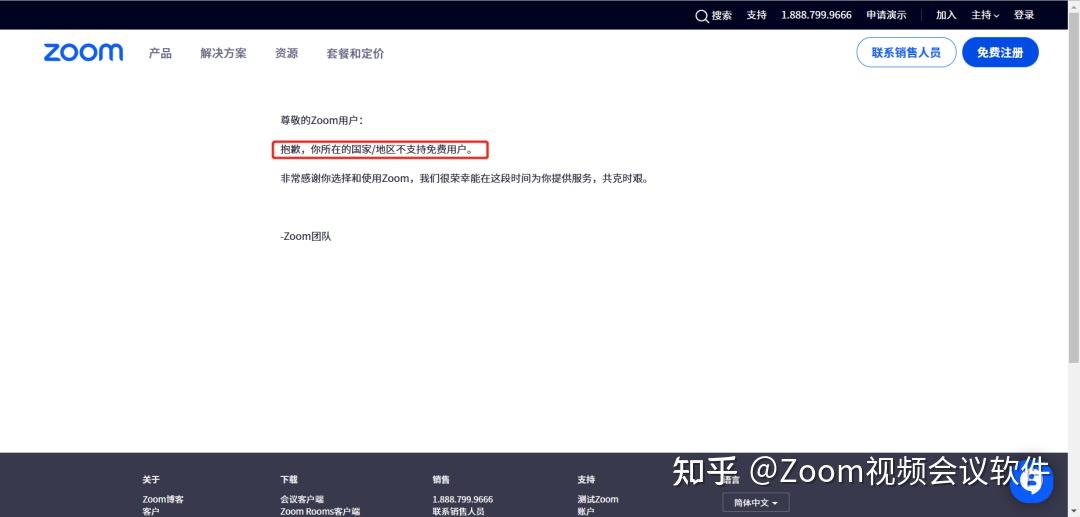Open 客户 footer link under 关于
The width and height of the screenshot is (1080, 517).
tap(151, 511)
